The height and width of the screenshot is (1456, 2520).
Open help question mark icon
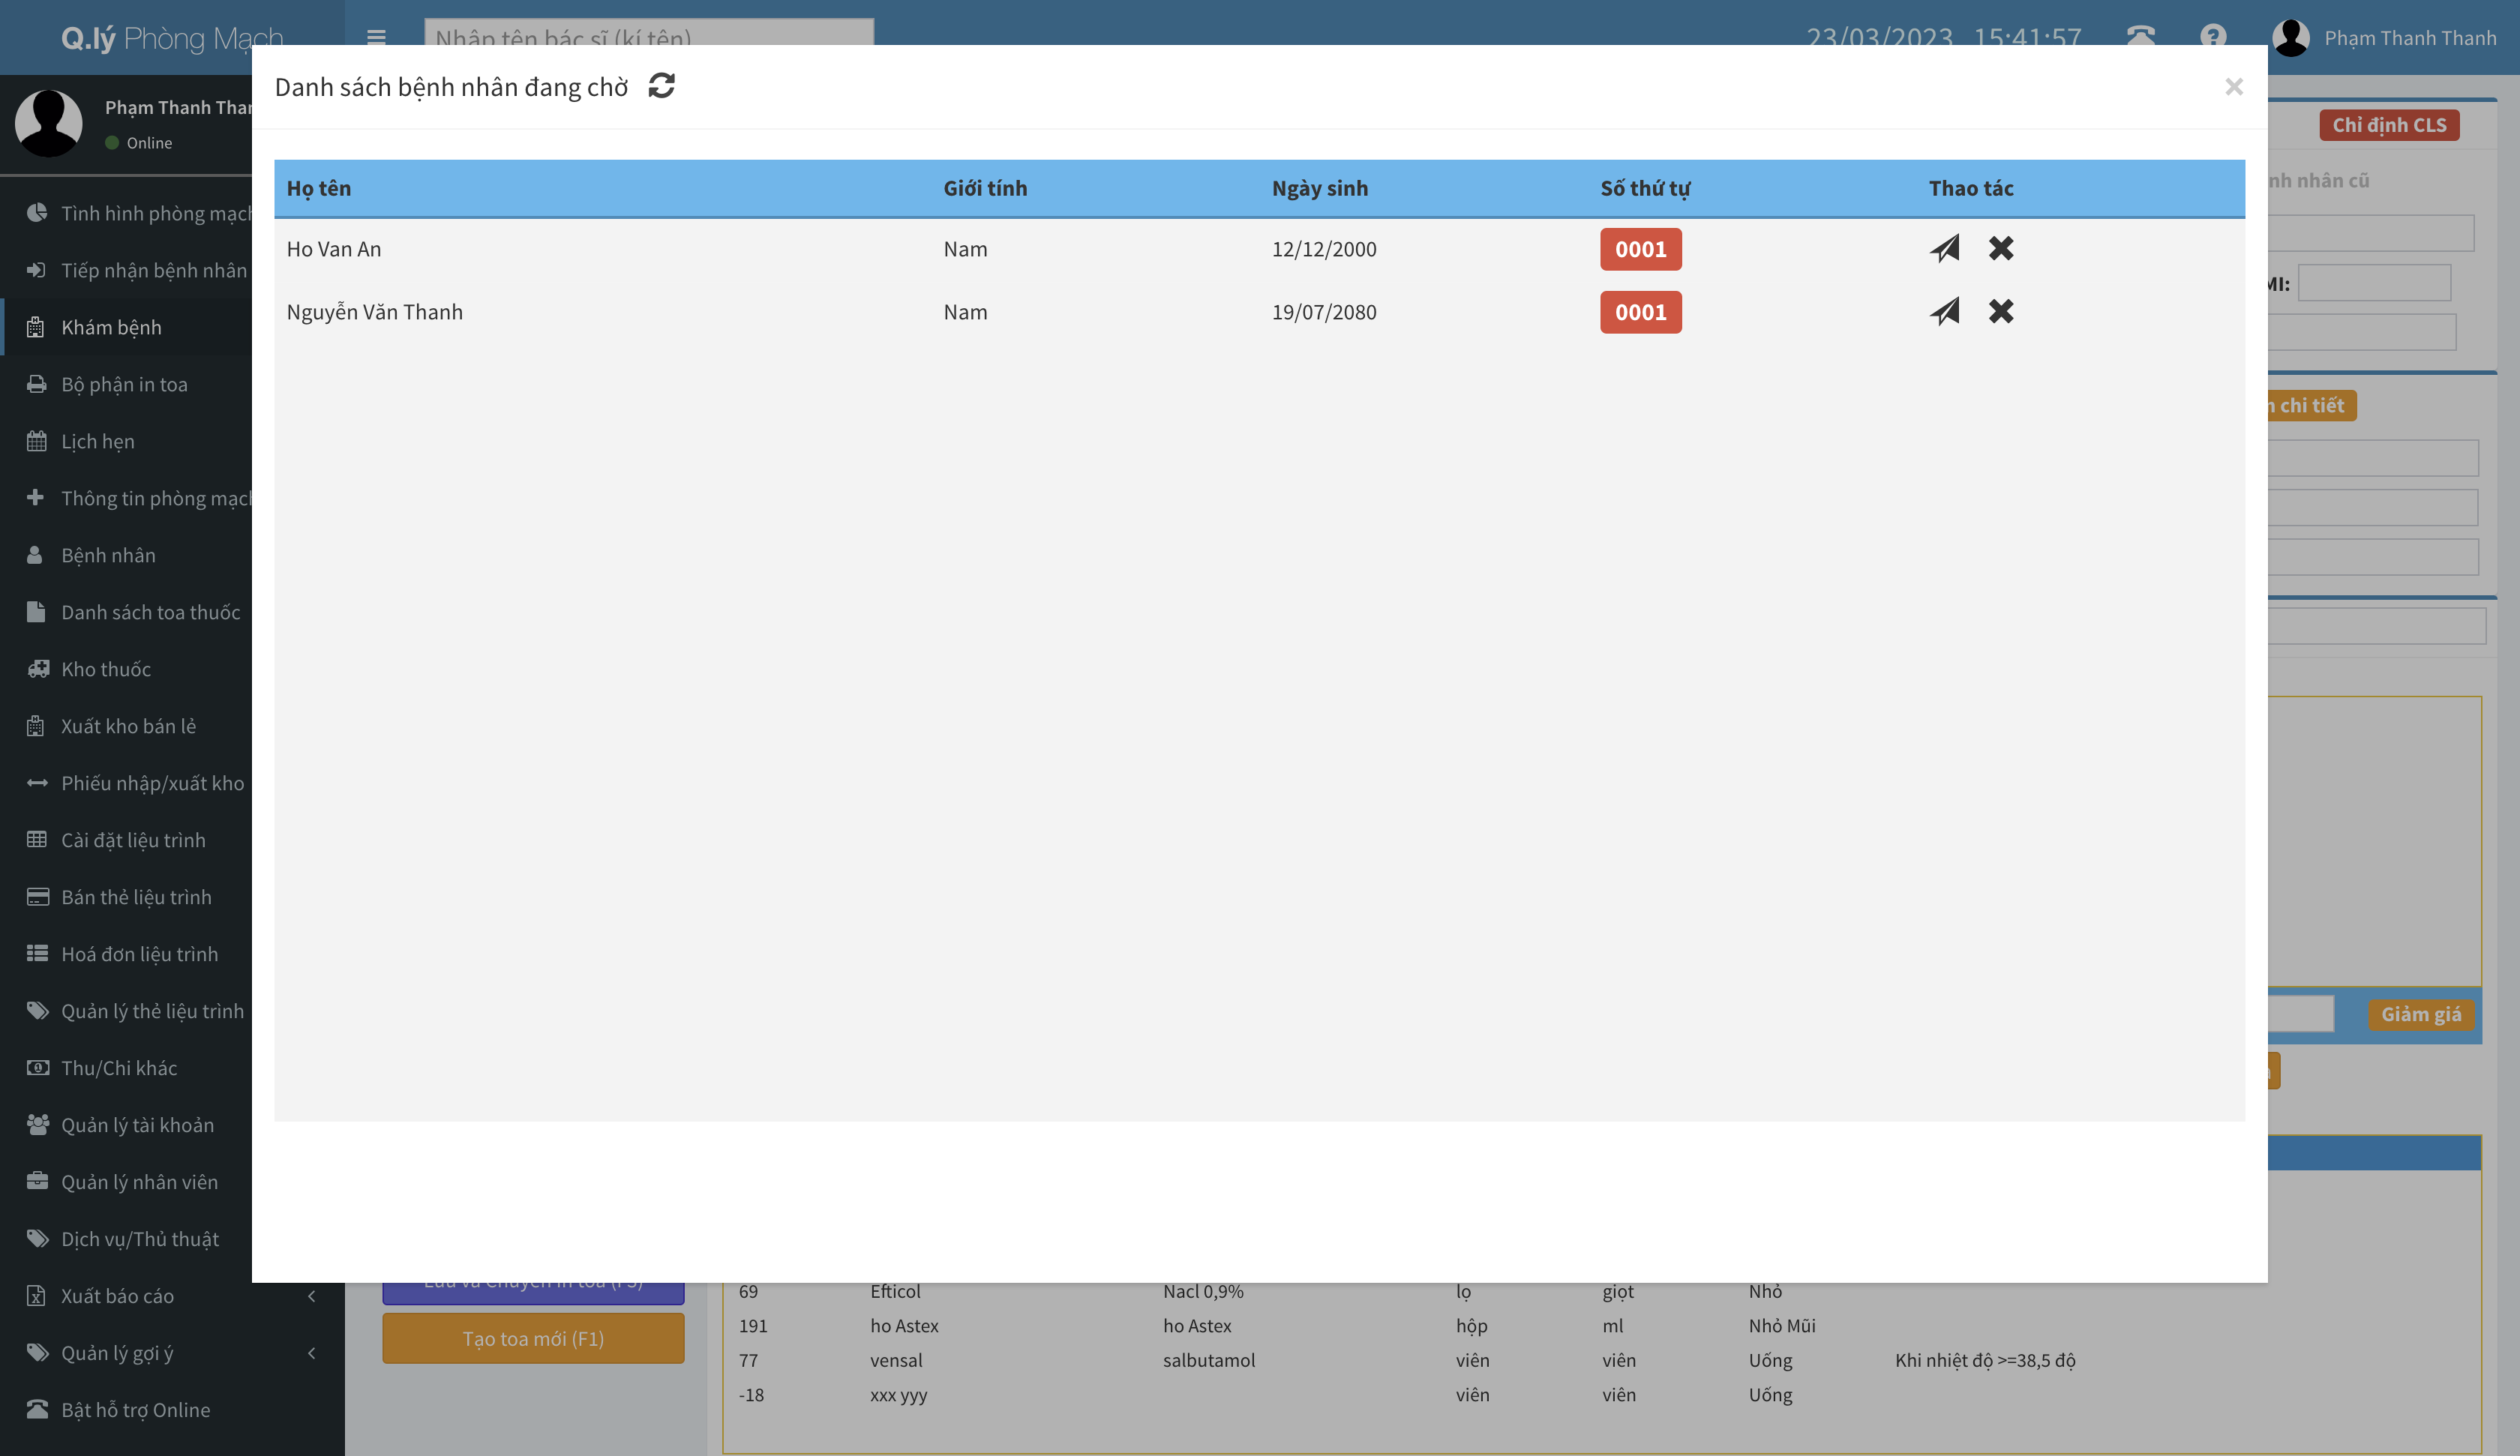point(2213,37)
